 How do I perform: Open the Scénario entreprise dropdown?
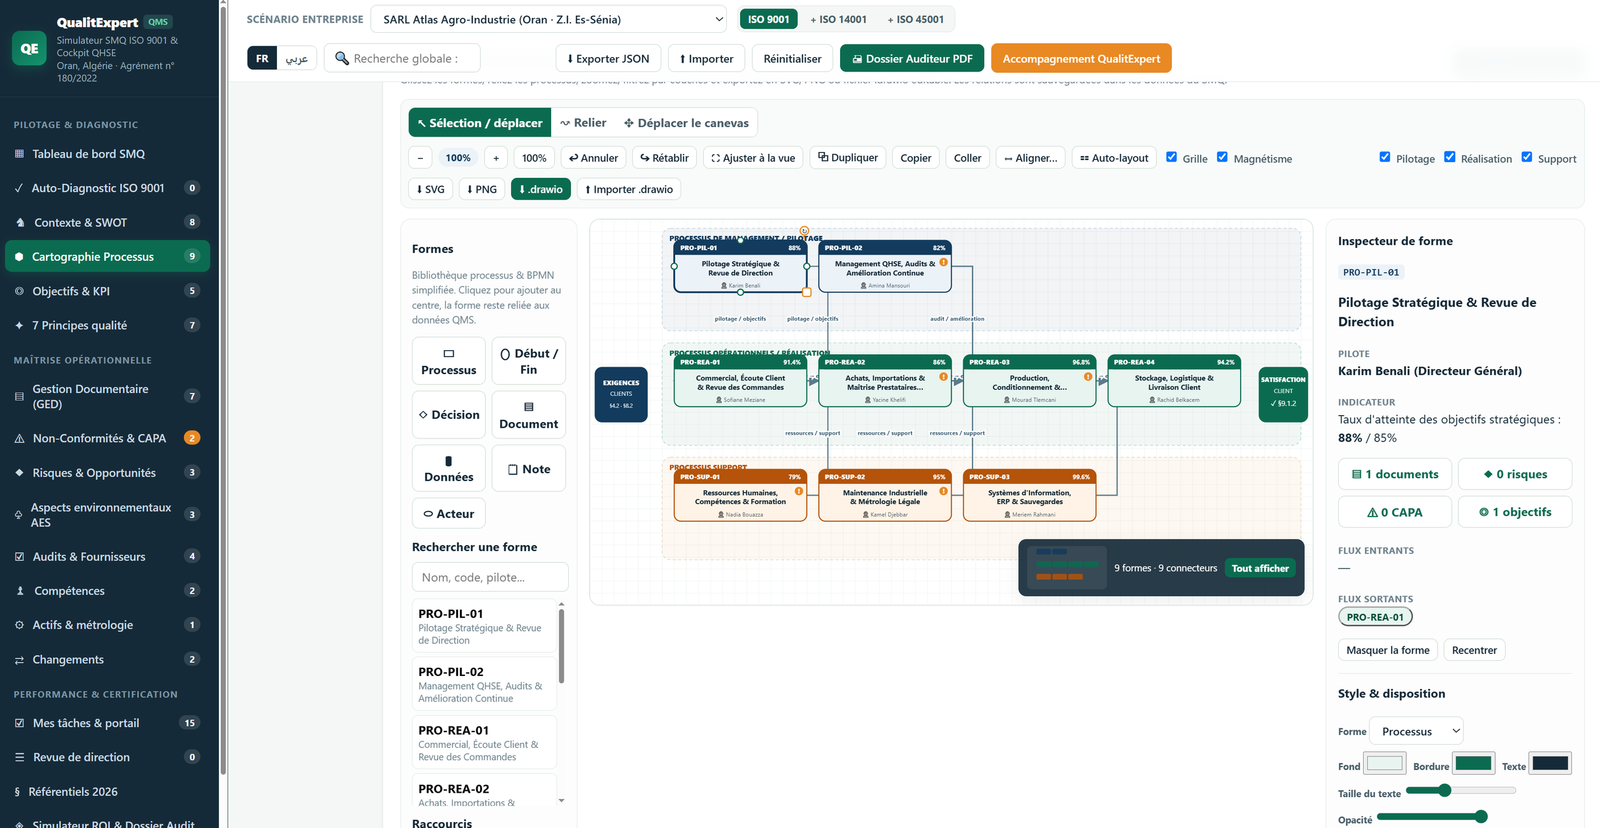(549, 19)
